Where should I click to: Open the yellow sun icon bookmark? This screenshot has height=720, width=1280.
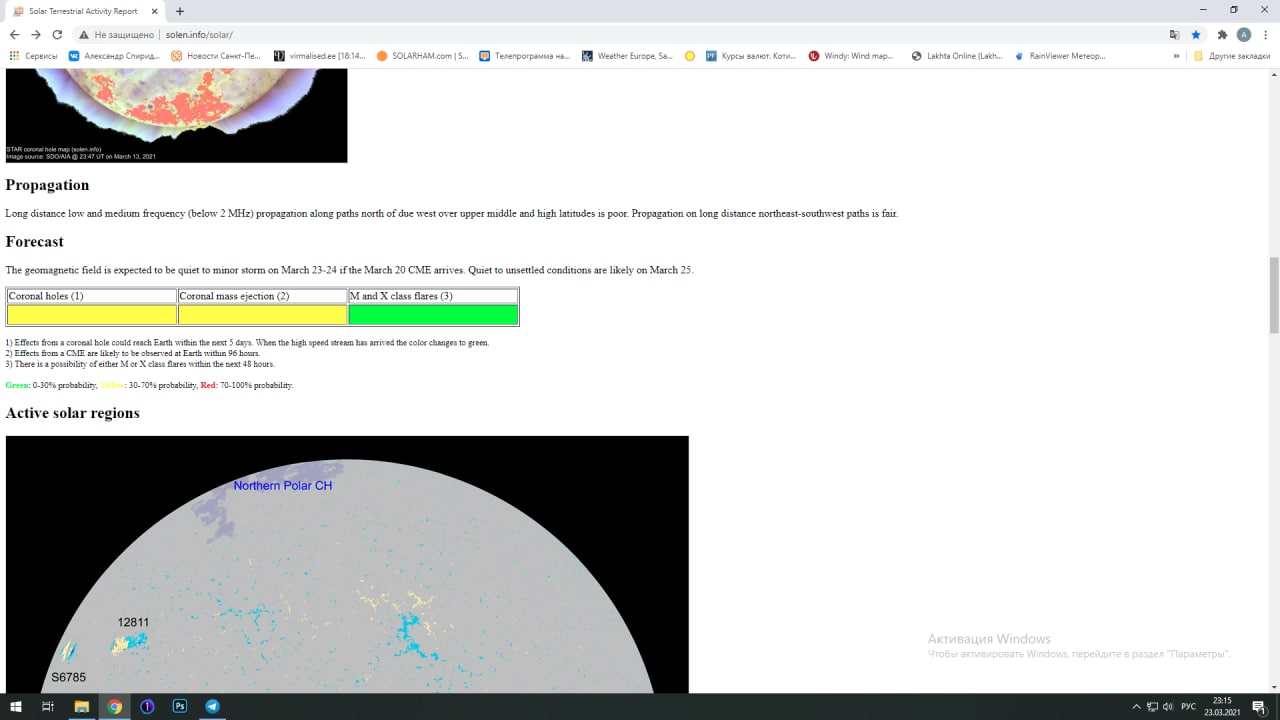(690, 56)
